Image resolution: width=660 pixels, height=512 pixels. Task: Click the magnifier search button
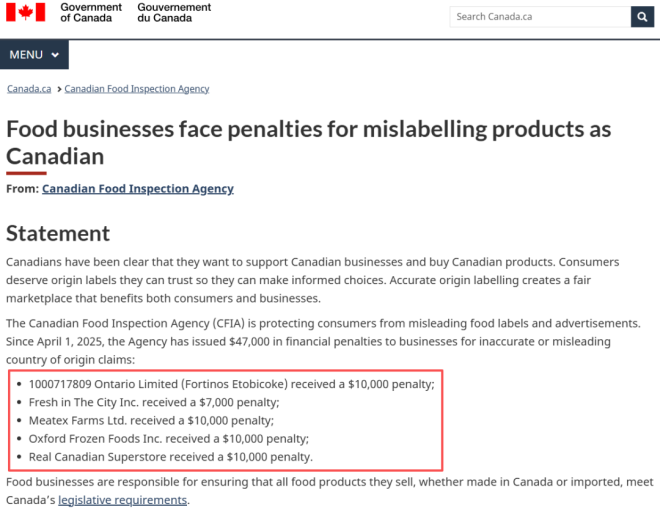[640, 16]
